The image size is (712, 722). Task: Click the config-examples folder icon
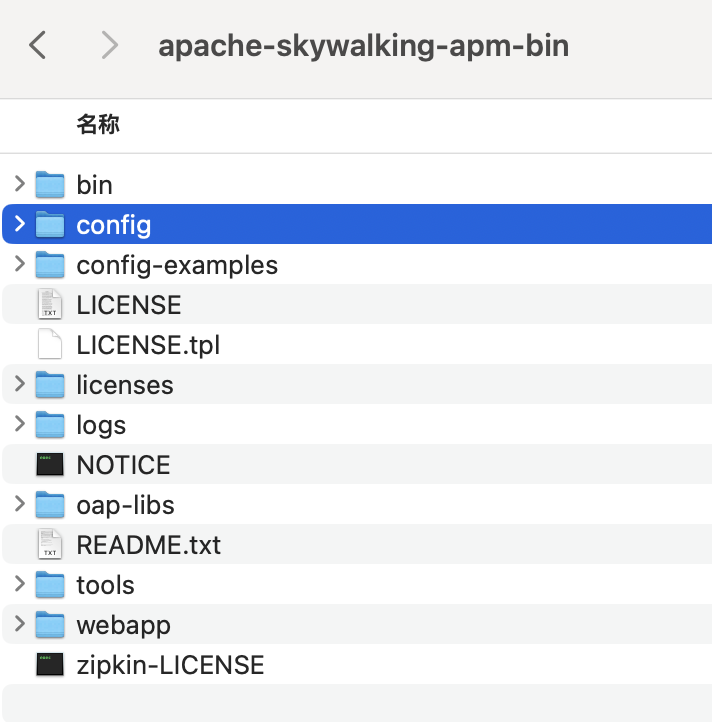[x=50, y=264]
